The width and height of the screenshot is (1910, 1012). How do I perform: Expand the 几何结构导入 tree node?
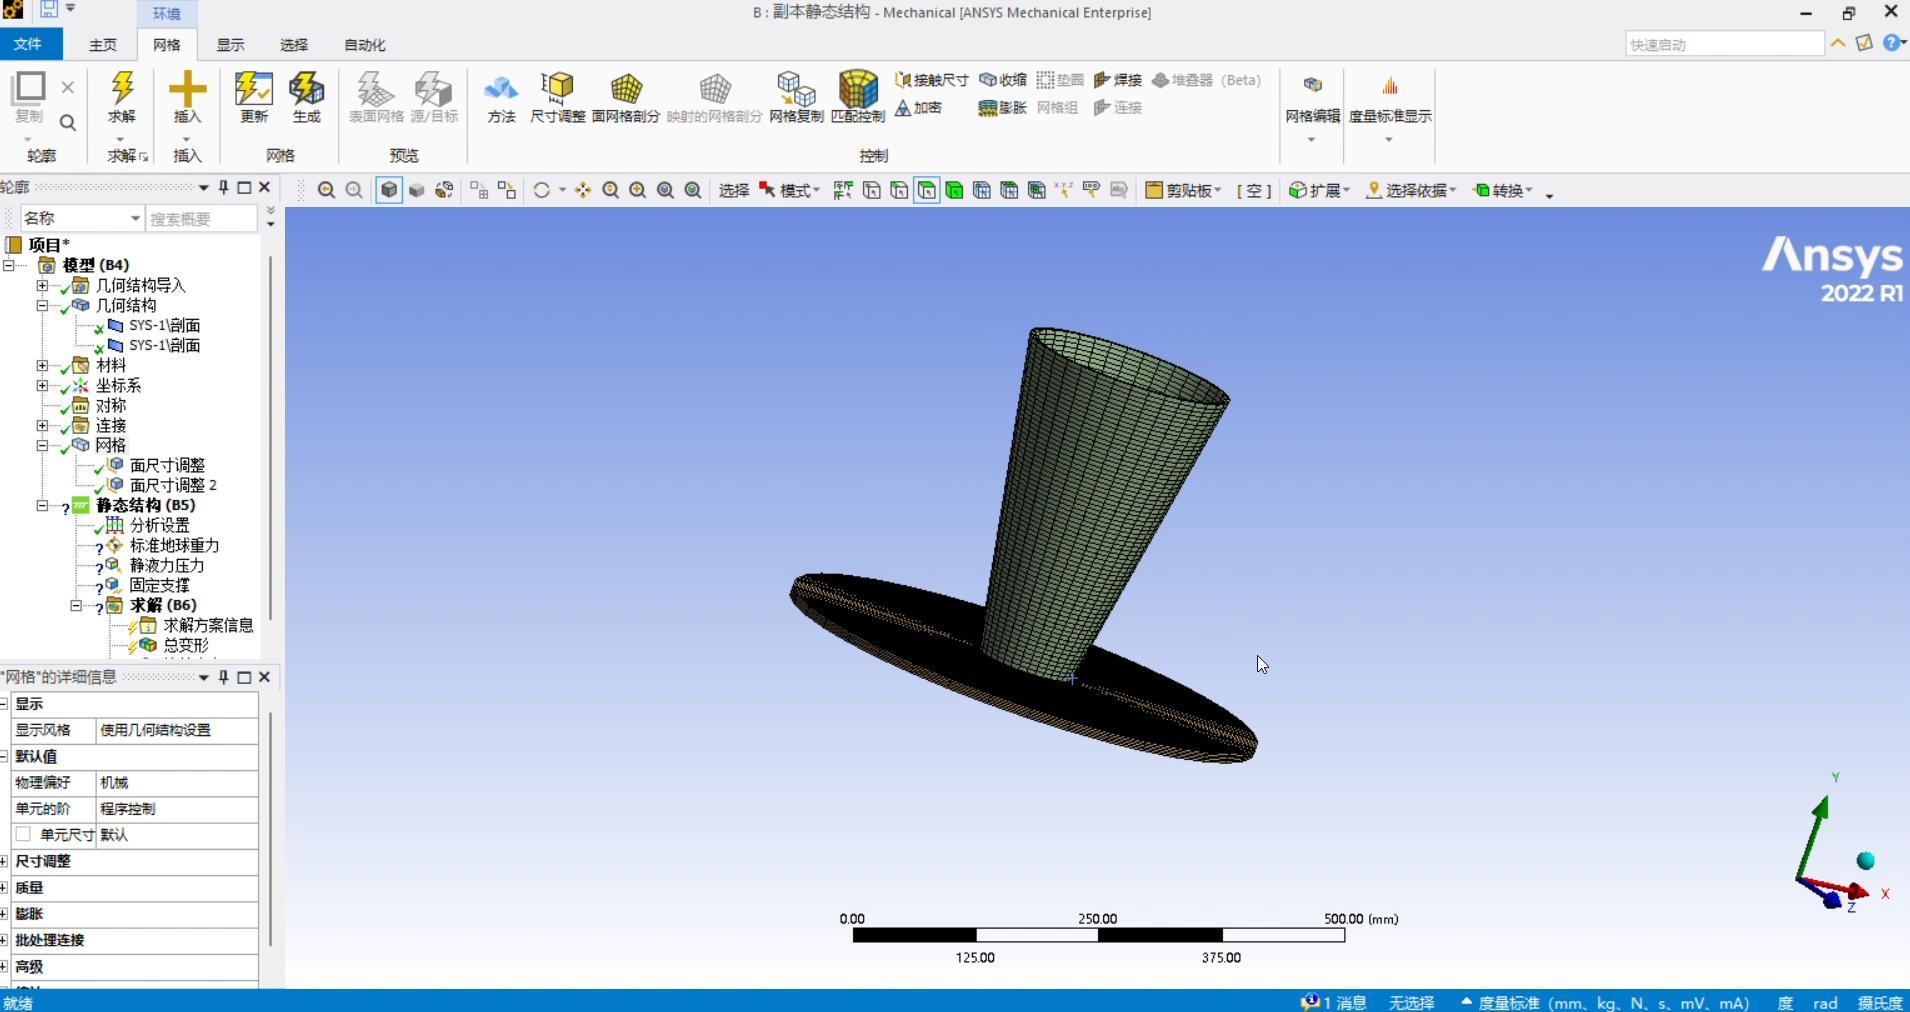pyautogui.click(x=42, y=285)
